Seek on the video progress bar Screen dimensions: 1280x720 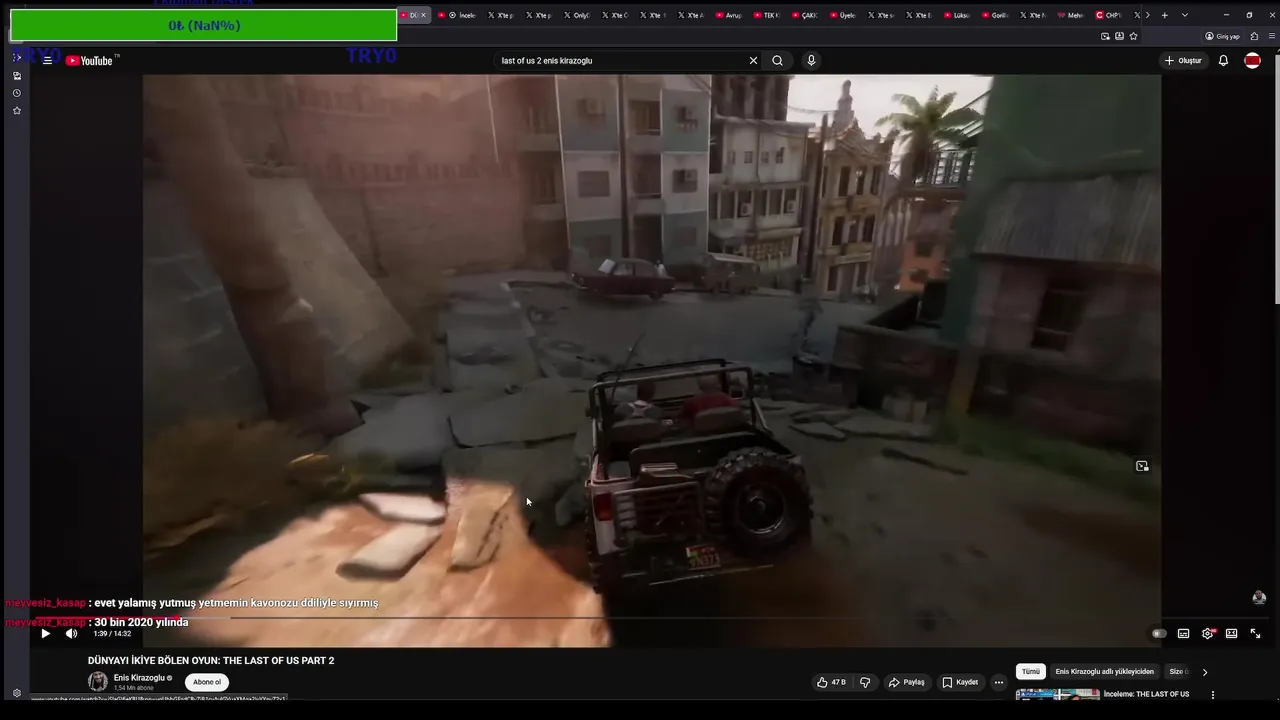652,618
